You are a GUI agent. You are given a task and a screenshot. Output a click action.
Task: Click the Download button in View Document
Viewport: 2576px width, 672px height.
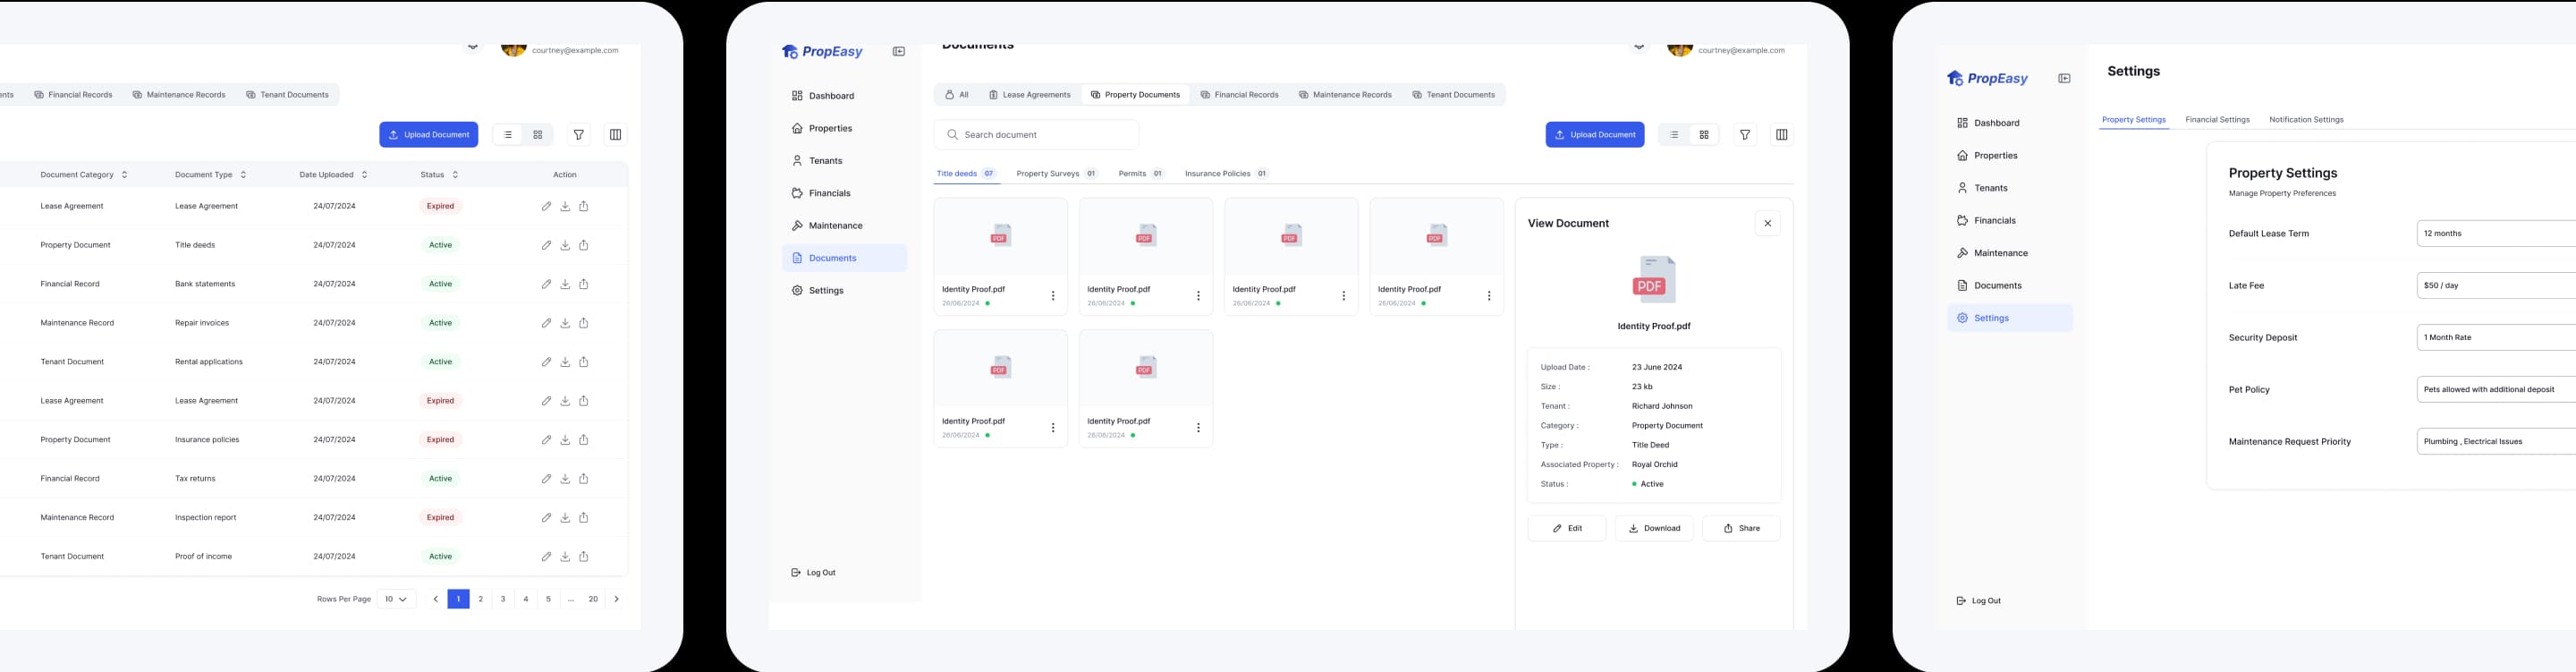tap(1654, 529)
